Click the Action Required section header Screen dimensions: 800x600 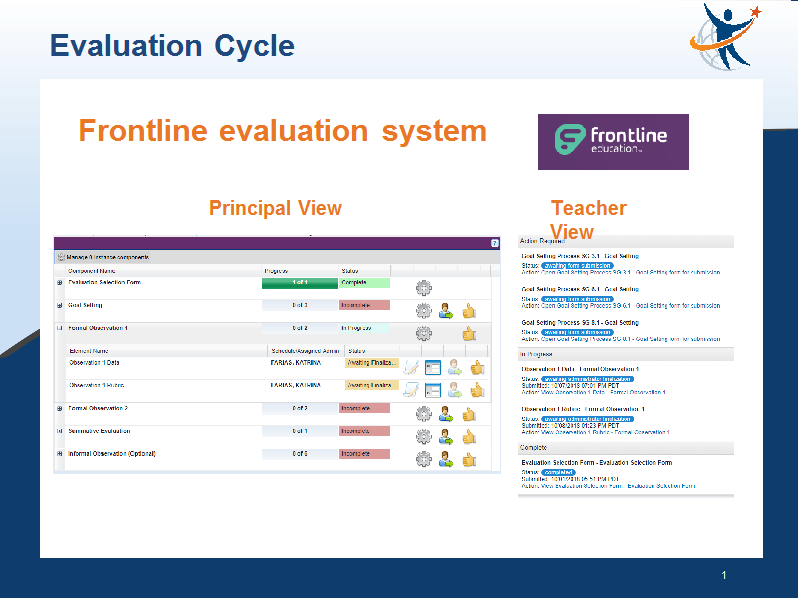pyautogui.click(x=626, y=241)
